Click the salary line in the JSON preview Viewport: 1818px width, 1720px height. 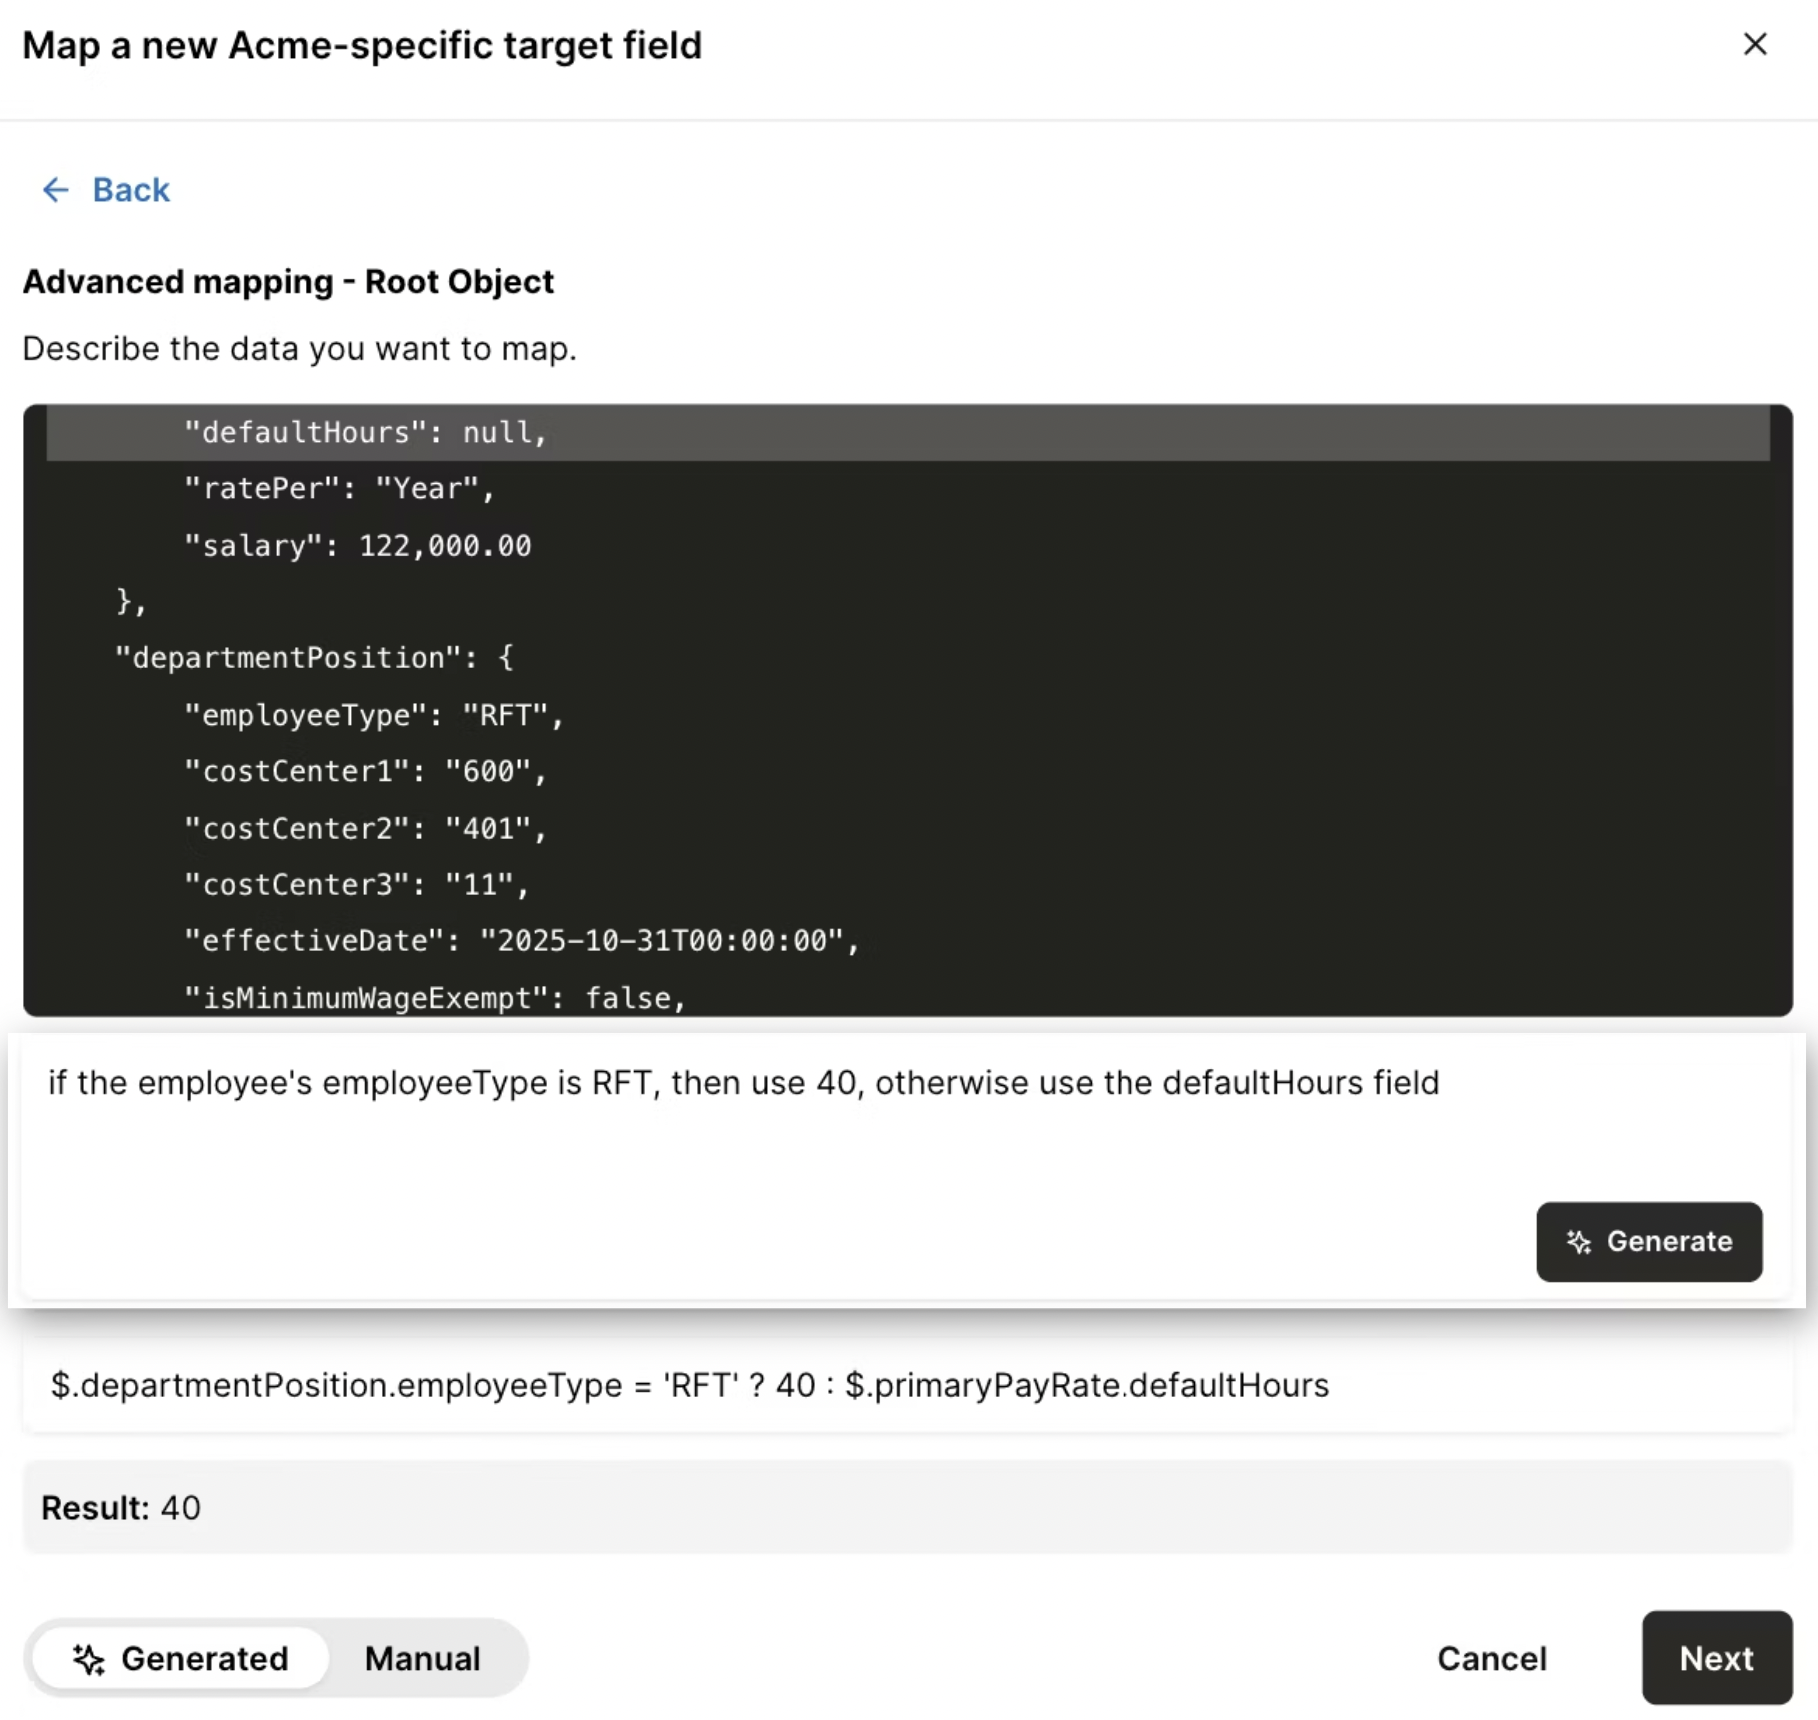[358, 545]
